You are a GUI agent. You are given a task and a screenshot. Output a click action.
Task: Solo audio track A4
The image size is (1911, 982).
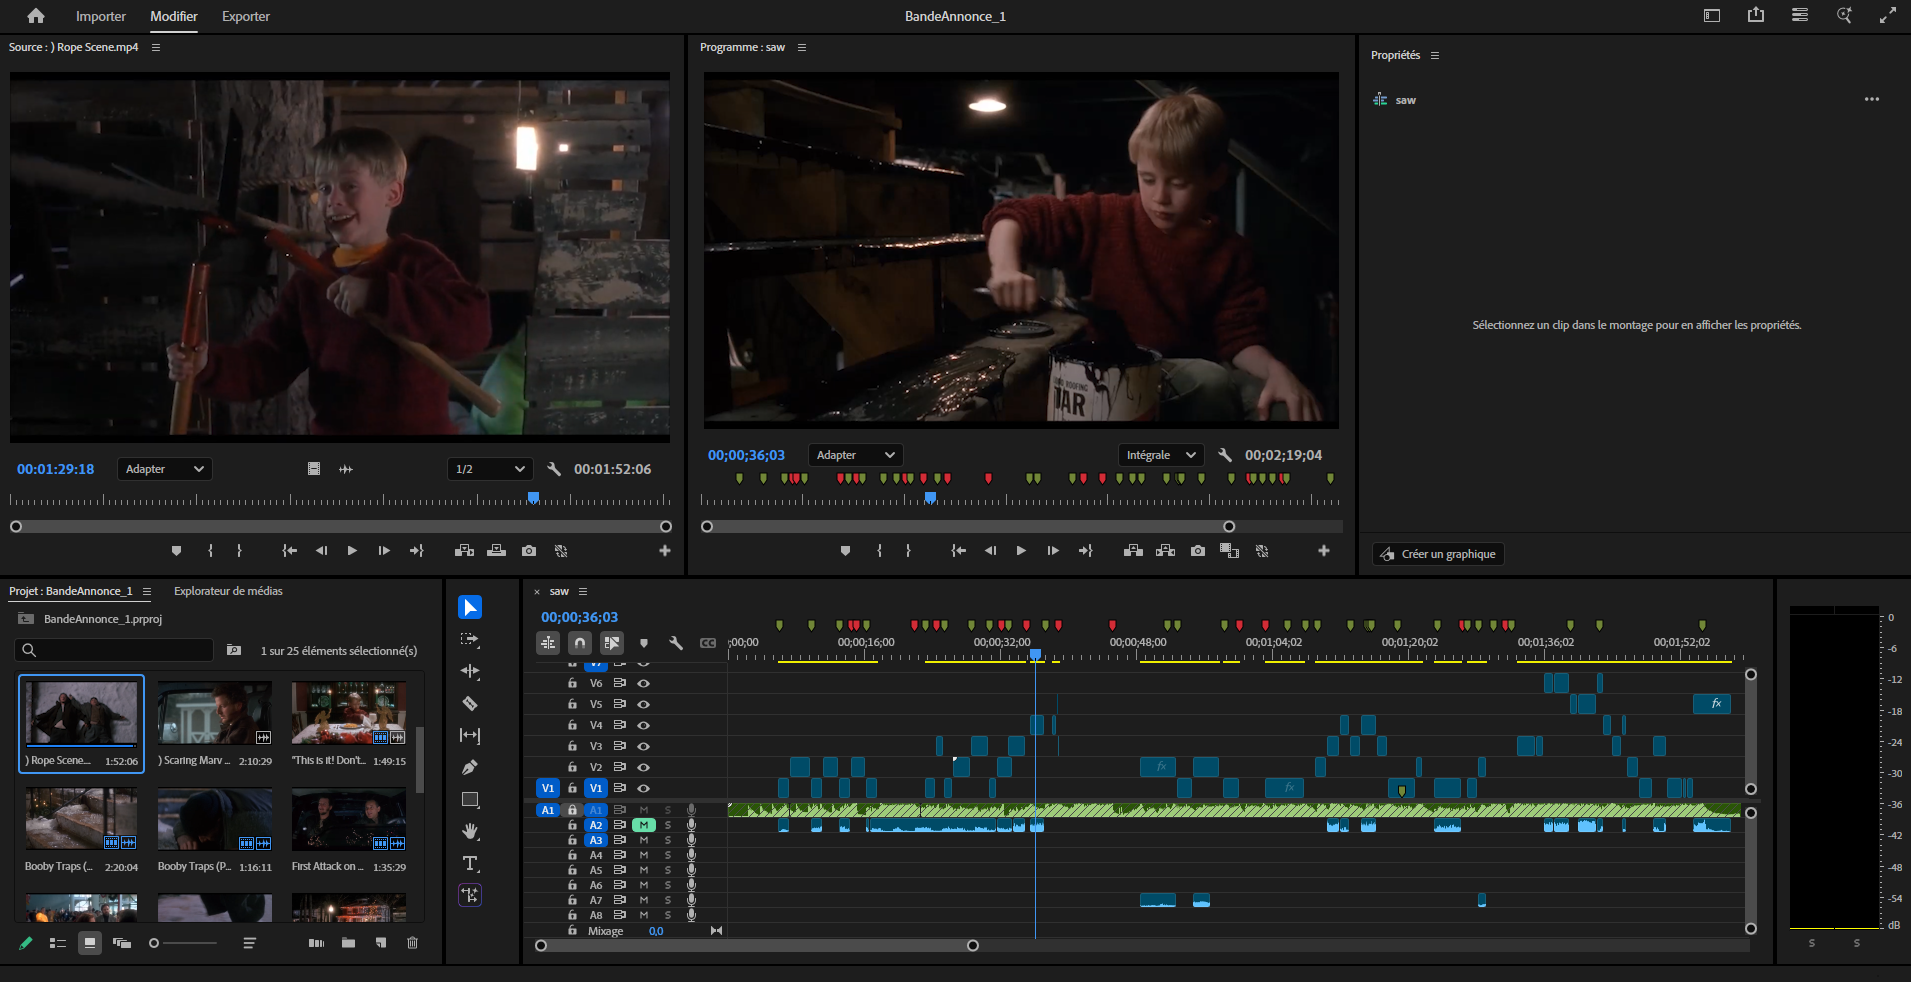click(x=668, y=855)
